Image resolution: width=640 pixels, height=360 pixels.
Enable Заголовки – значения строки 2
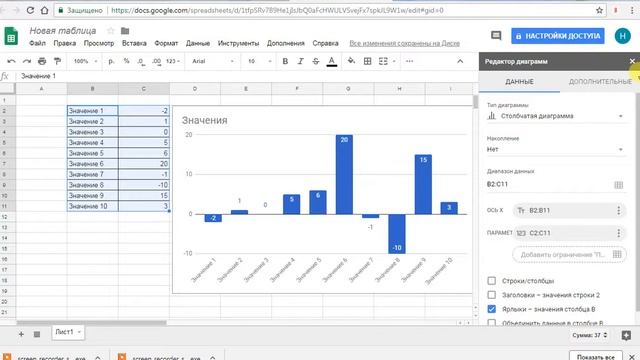492,295
